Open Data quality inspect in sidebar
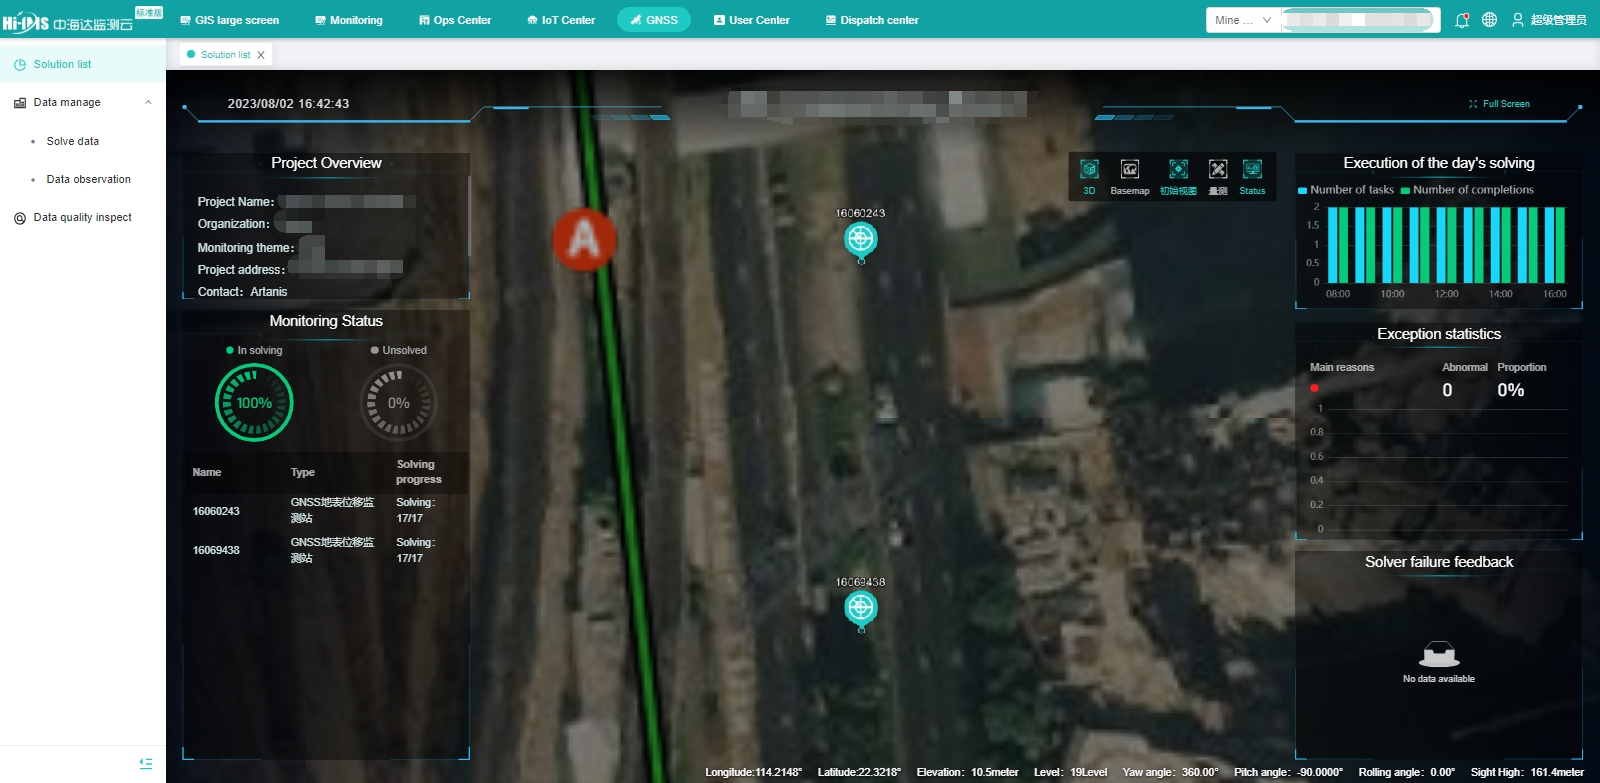Screen dimensions: 1600x783 (83, 217)
